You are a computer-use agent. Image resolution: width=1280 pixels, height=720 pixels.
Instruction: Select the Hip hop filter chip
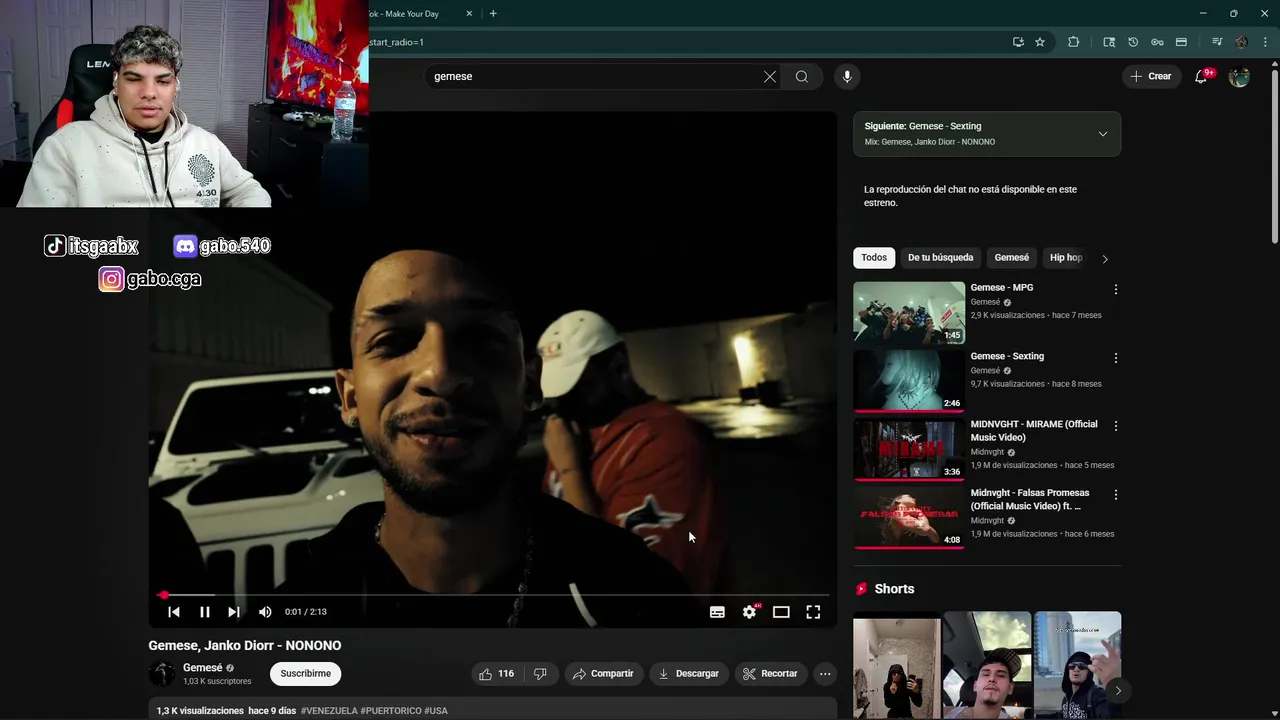click(1066, 258)
